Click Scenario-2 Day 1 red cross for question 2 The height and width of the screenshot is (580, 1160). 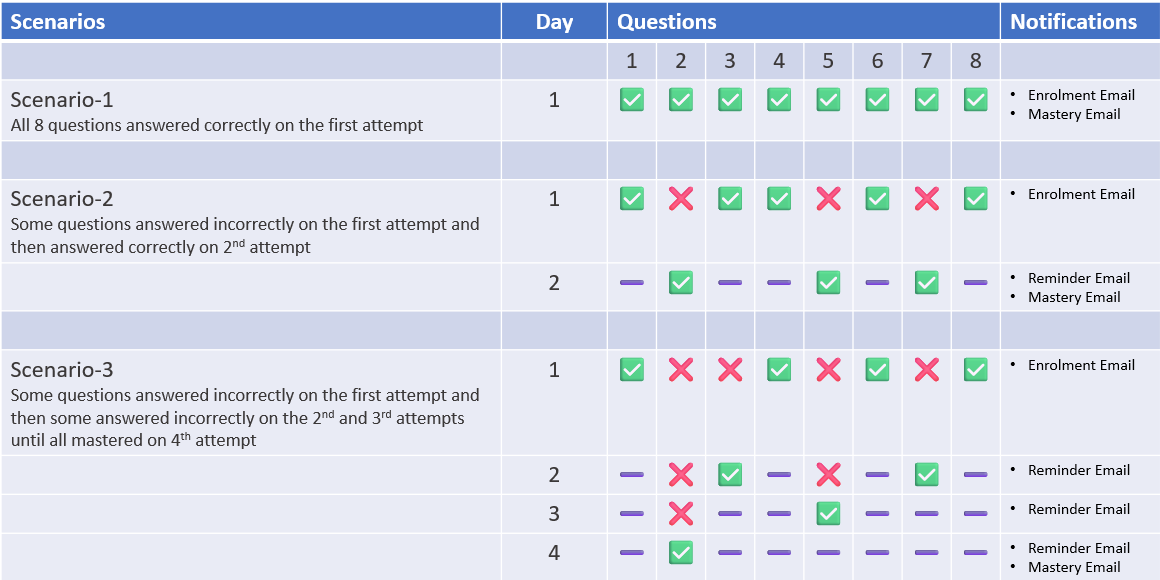click(x=681, y=199)
